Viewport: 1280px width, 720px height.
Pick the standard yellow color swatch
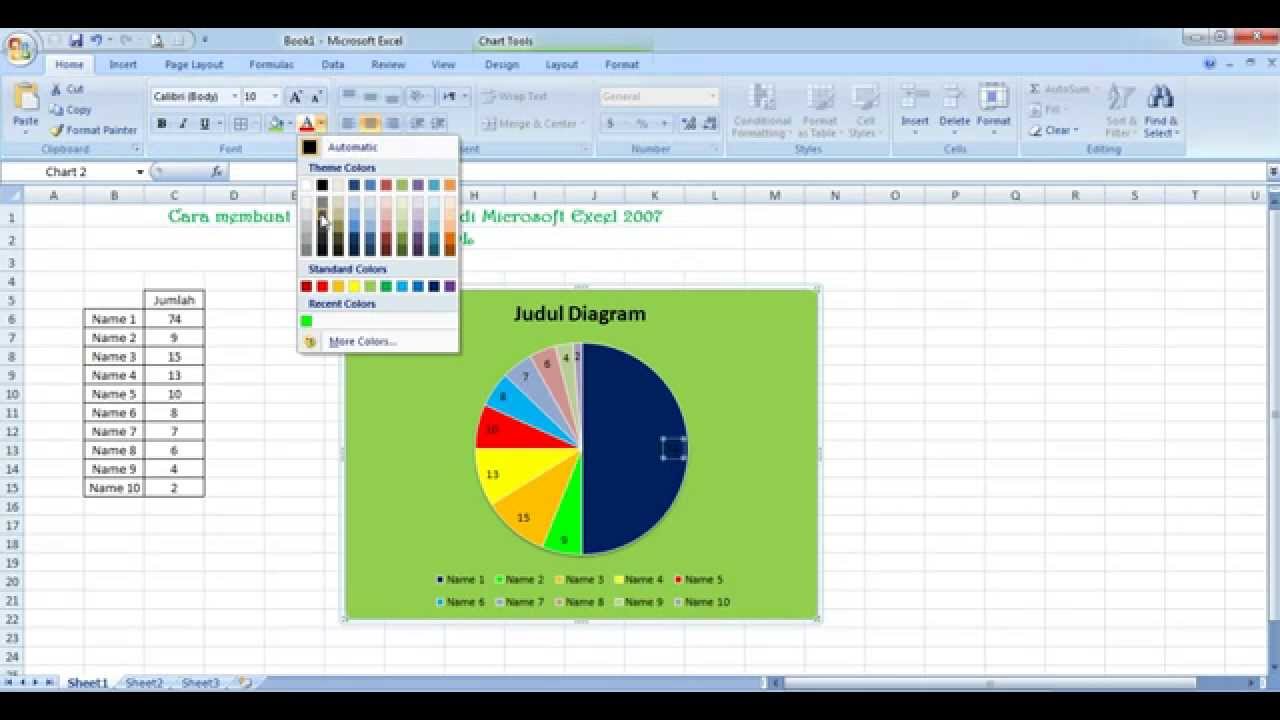coord(354,287)
